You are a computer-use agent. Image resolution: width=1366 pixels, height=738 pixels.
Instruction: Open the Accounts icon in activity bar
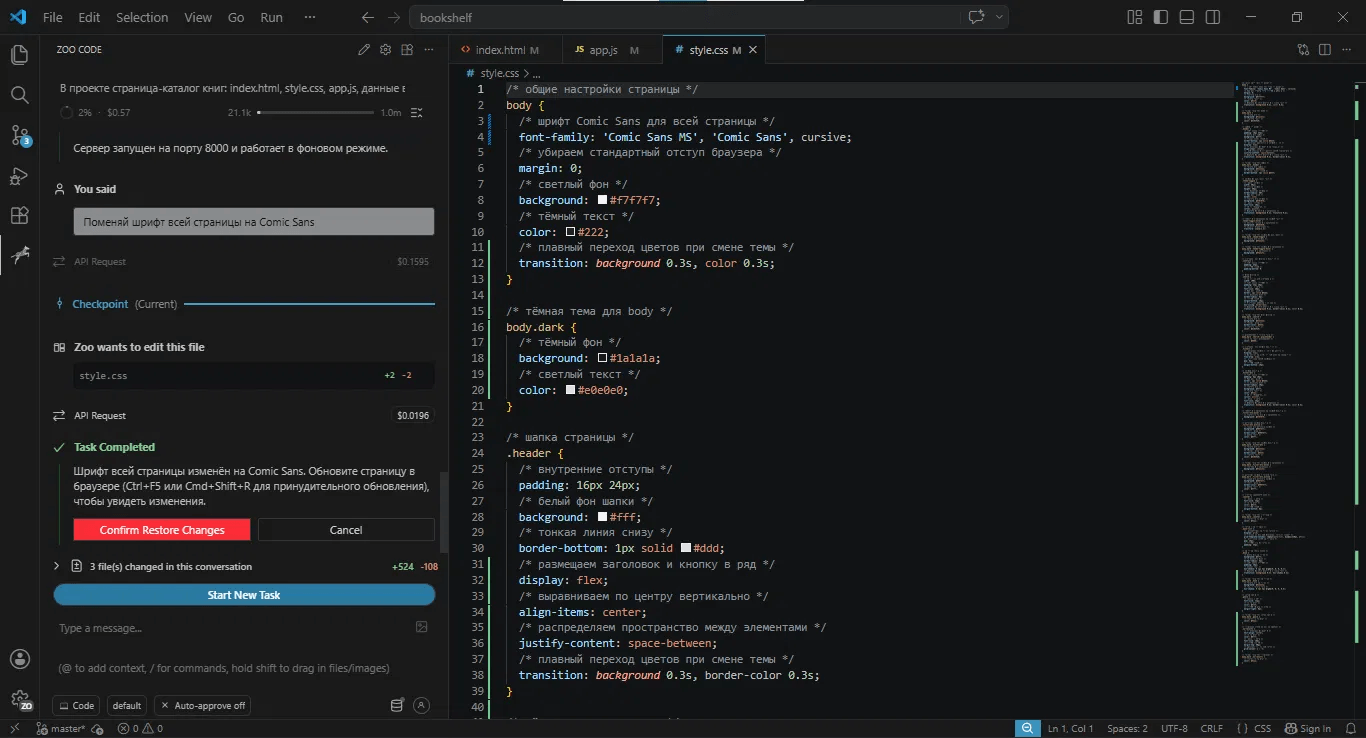[x=19, y=659]
